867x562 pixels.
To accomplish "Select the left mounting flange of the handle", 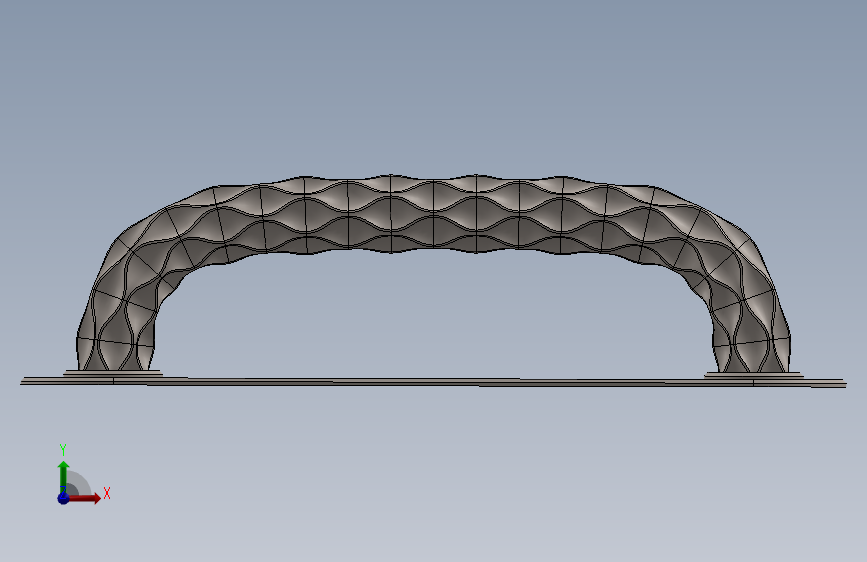I will click(x=113, y=373).
